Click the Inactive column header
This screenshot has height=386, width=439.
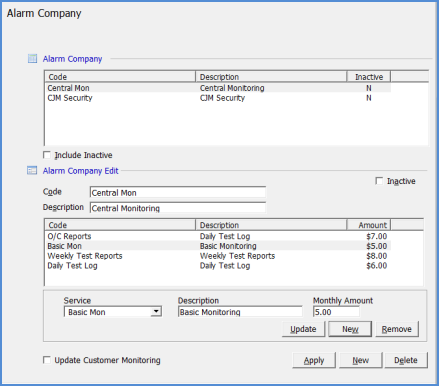(369, 77)
